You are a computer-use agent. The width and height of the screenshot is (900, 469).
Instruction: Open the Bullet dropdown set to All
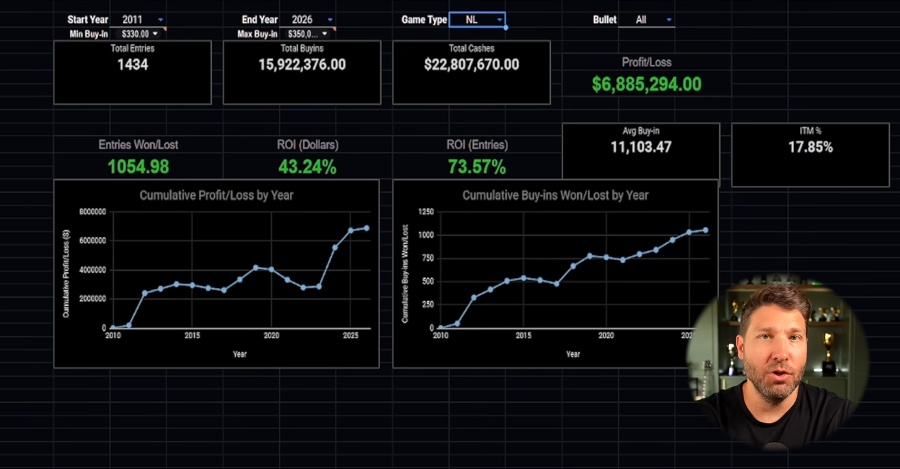646,20
